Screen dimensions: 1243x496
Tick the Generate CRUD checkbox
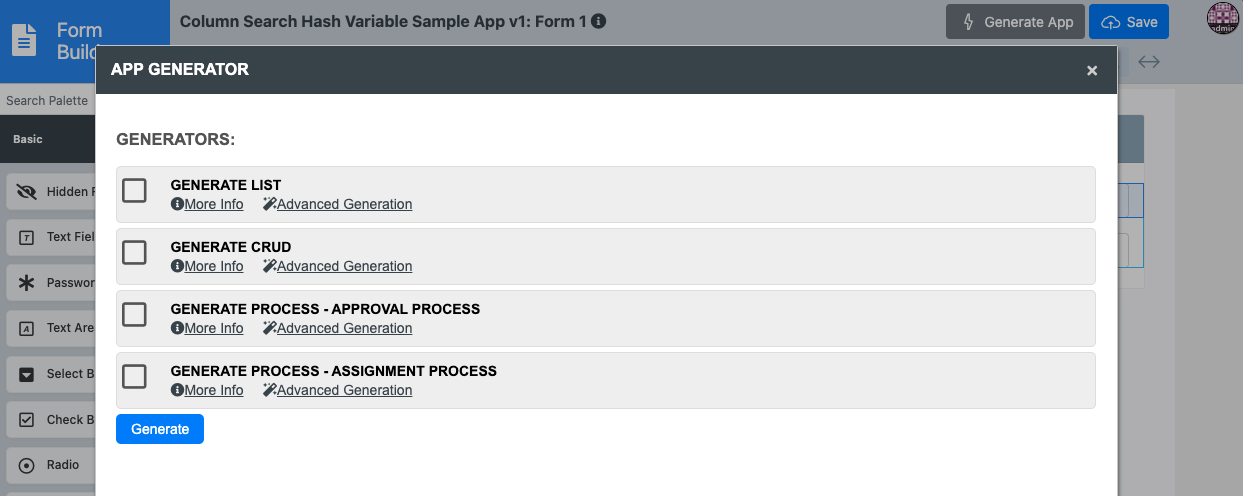tap(134, 253)
